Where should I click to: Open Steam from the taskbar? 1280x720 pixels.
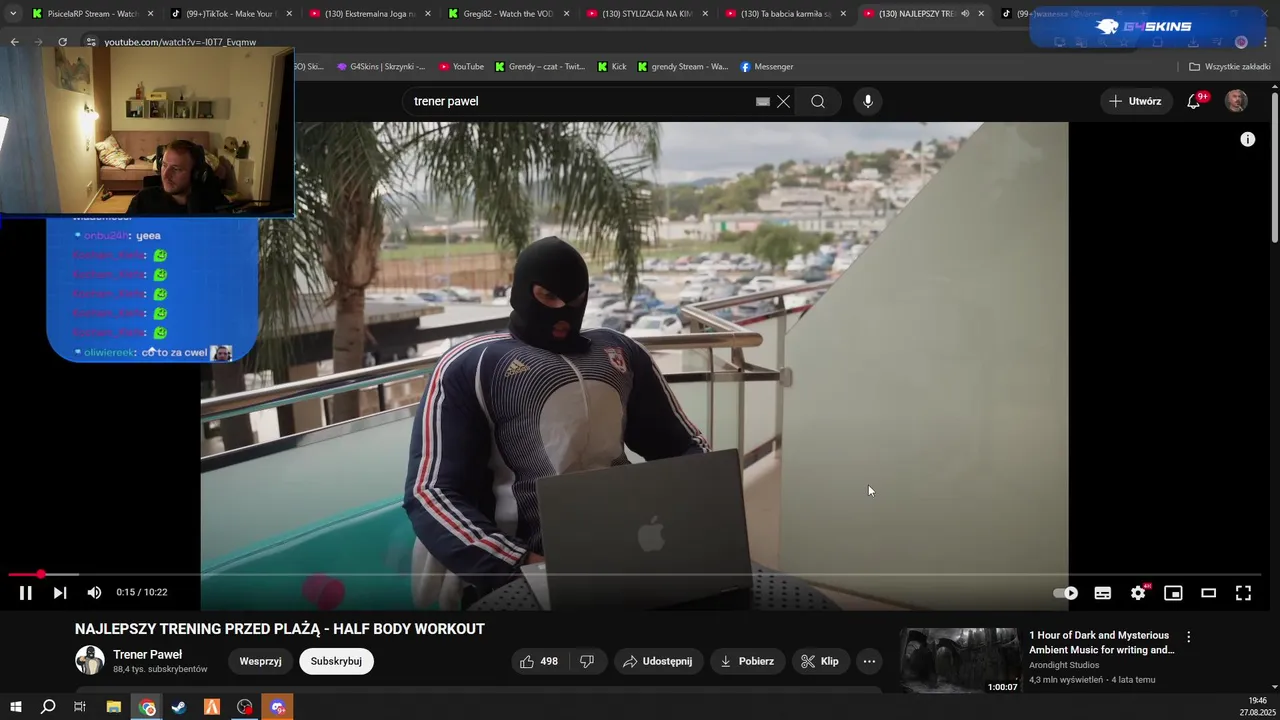(179, 707)
